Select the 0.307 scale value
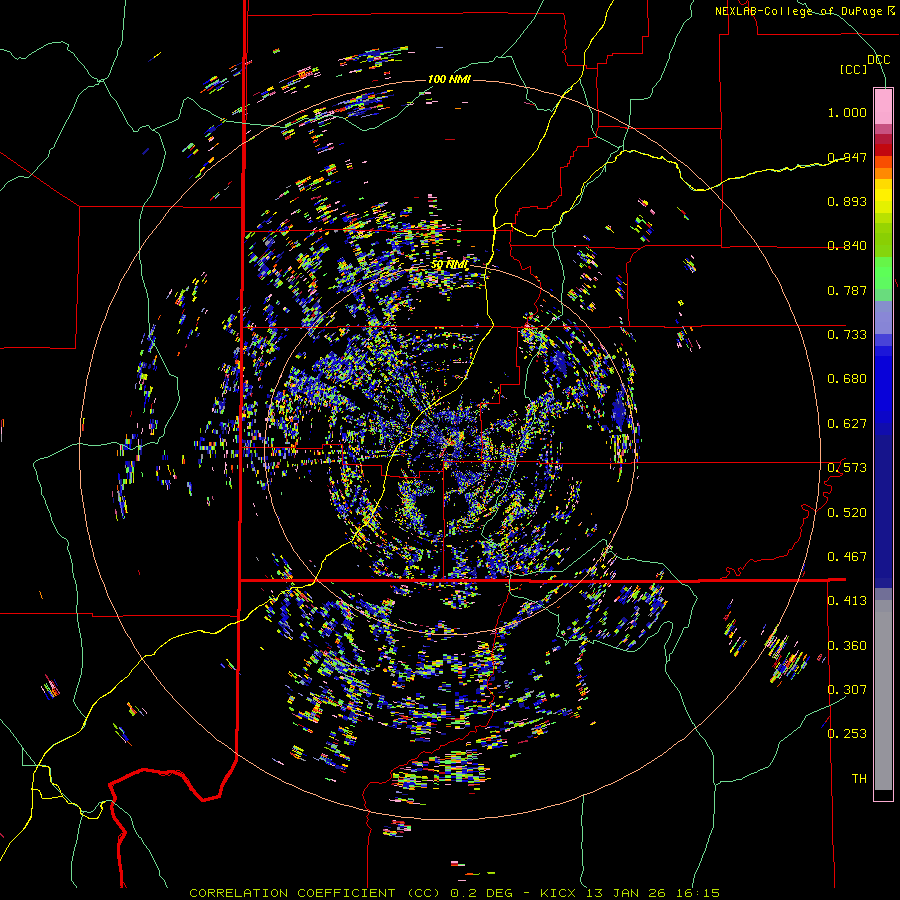Screen dimensions: 900x900 847,690
